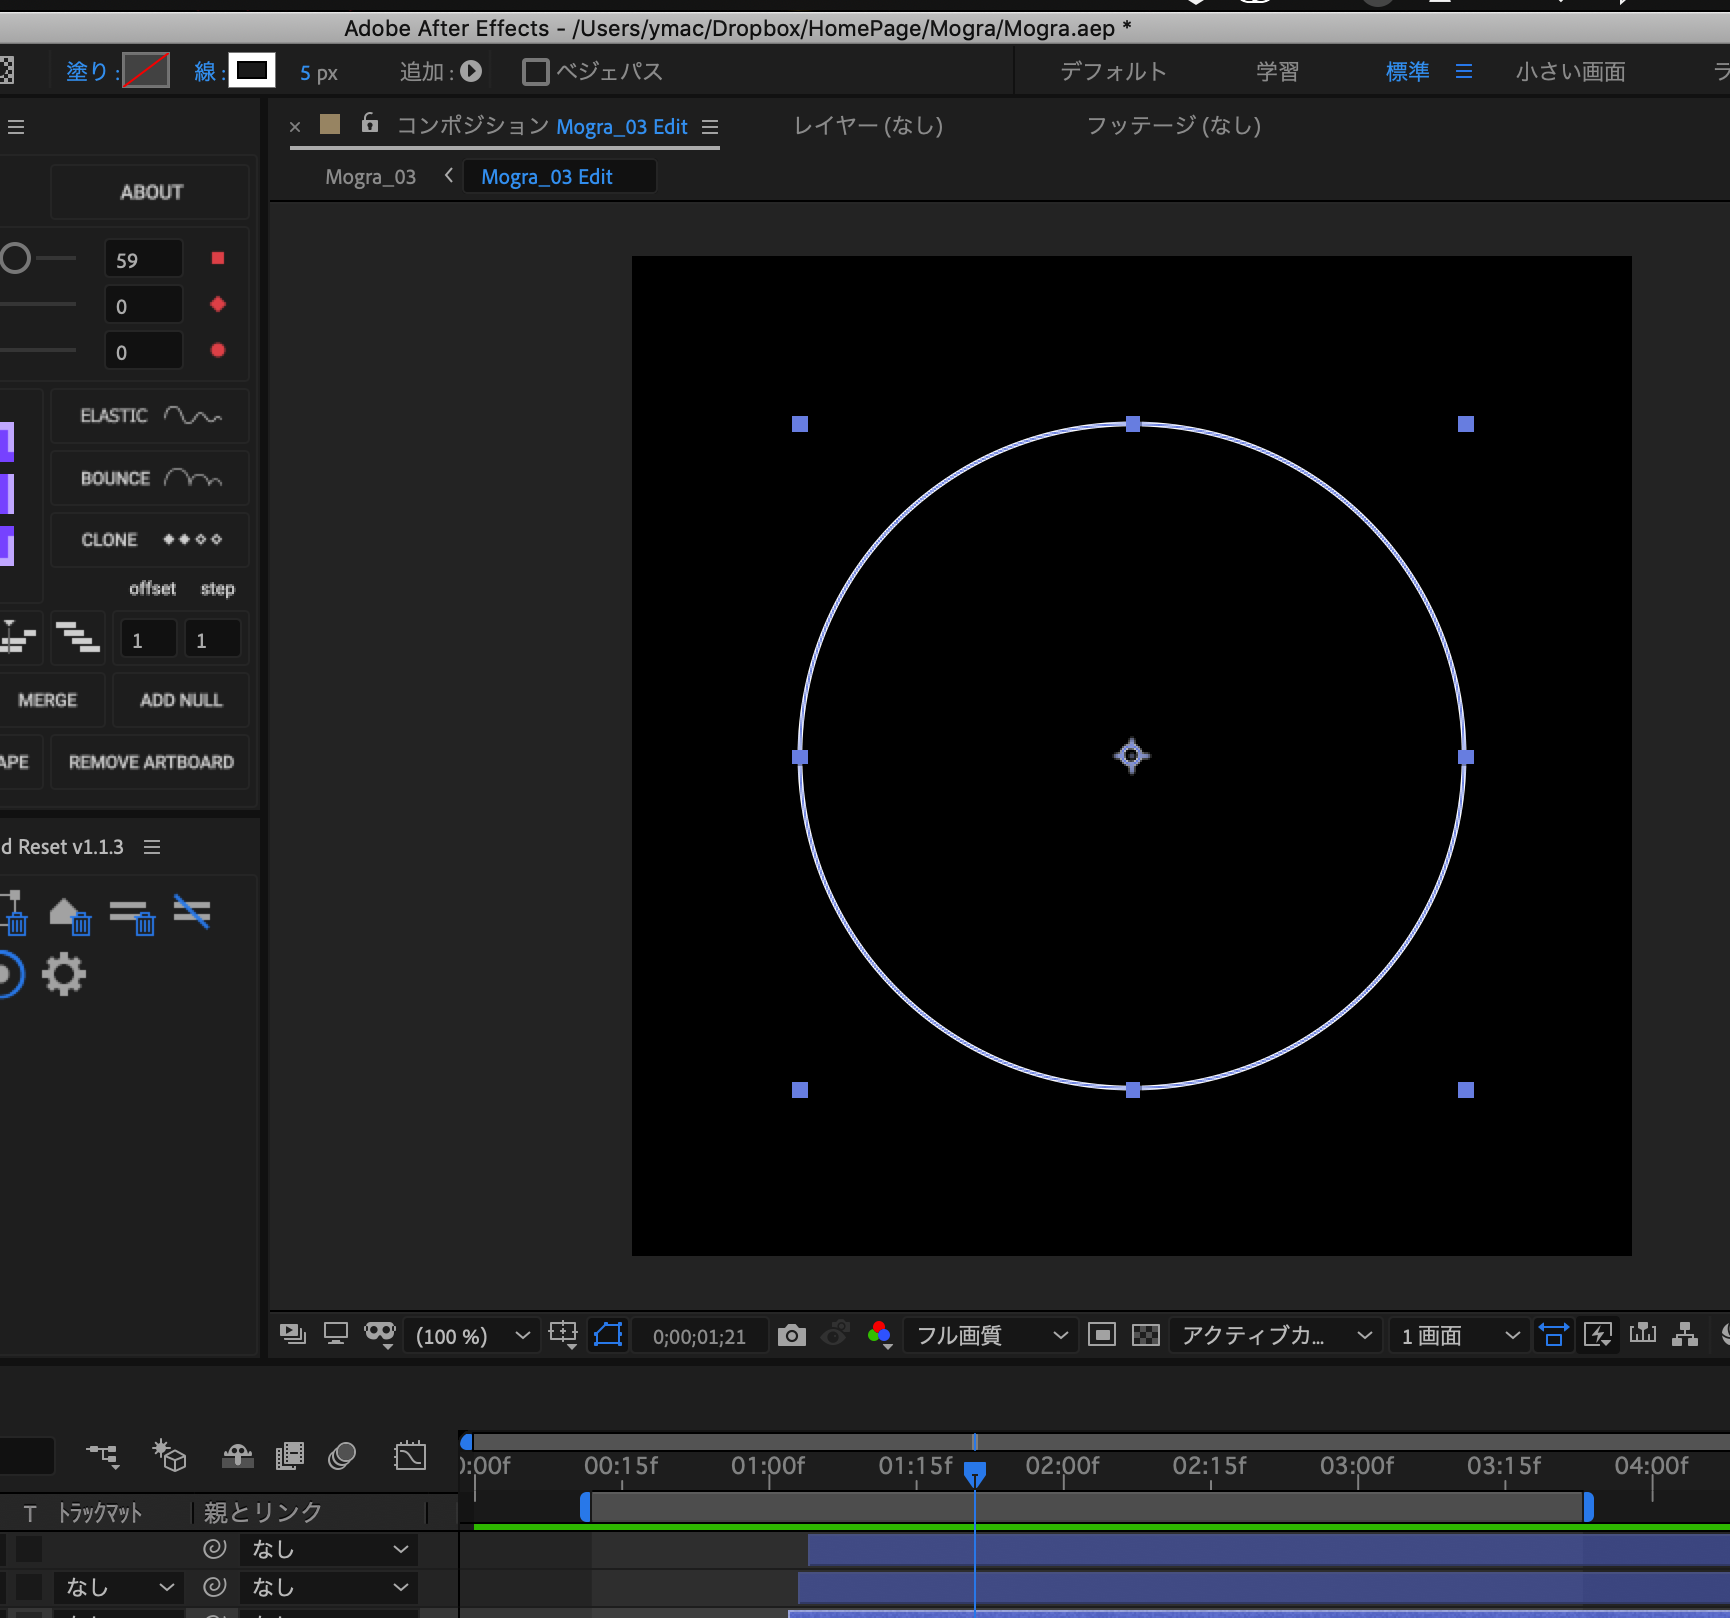The width and height of the screenshot is (1730, 1618).
Task: Take a snapshot of the composition view
Action: (791, 1335)
